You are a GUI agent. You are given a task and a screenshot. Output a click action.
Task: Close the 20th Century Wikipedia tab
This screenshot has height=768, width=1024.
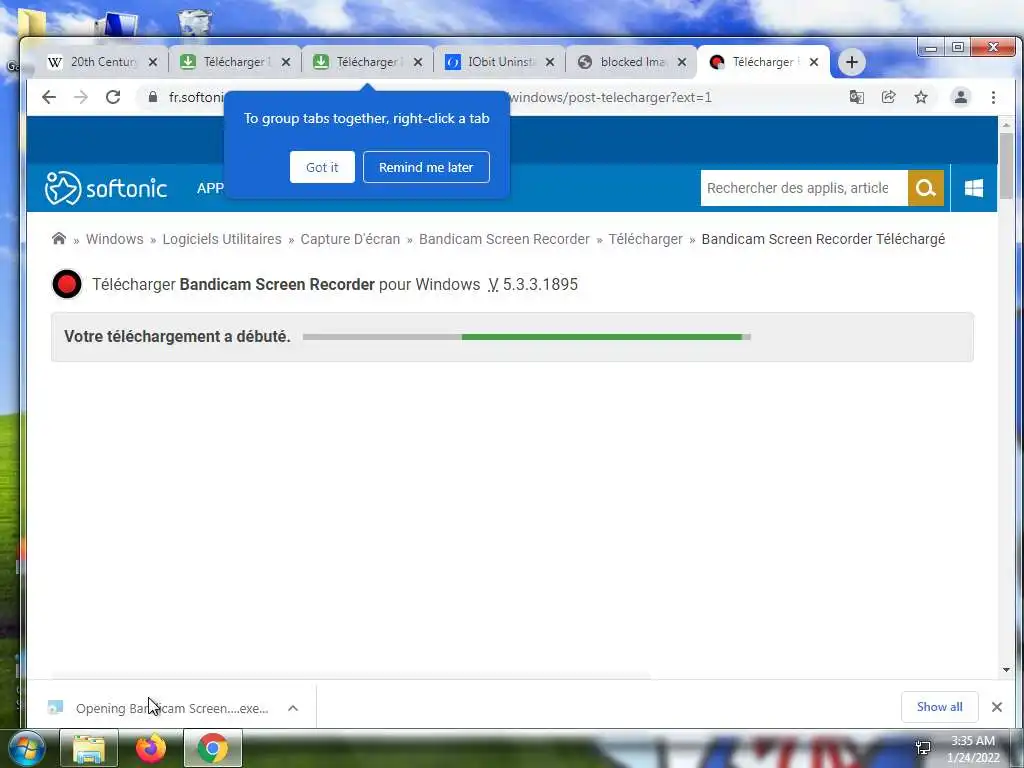click(153, 62)
